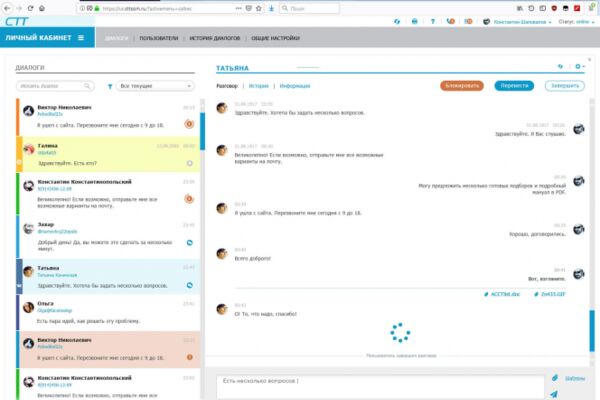Open the Все текущие filter dropdown
This screenshot has width=600, height=400.
[x=155, y=86]
